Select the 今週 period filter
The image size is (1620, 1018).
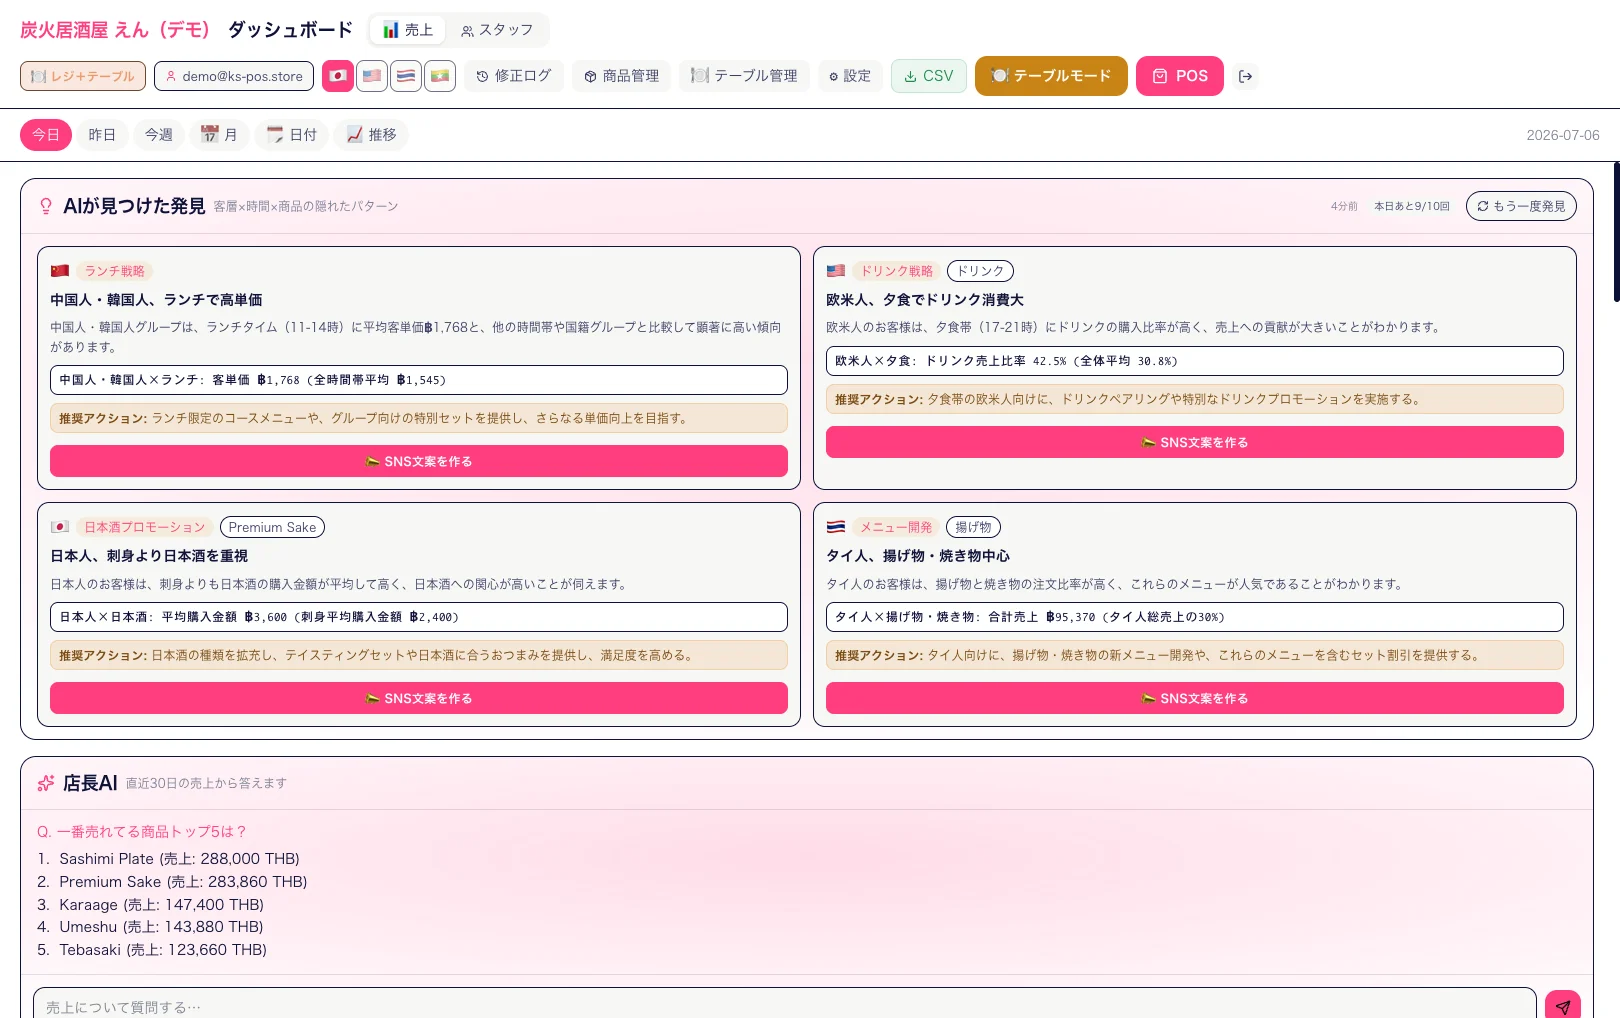(159, 135)
